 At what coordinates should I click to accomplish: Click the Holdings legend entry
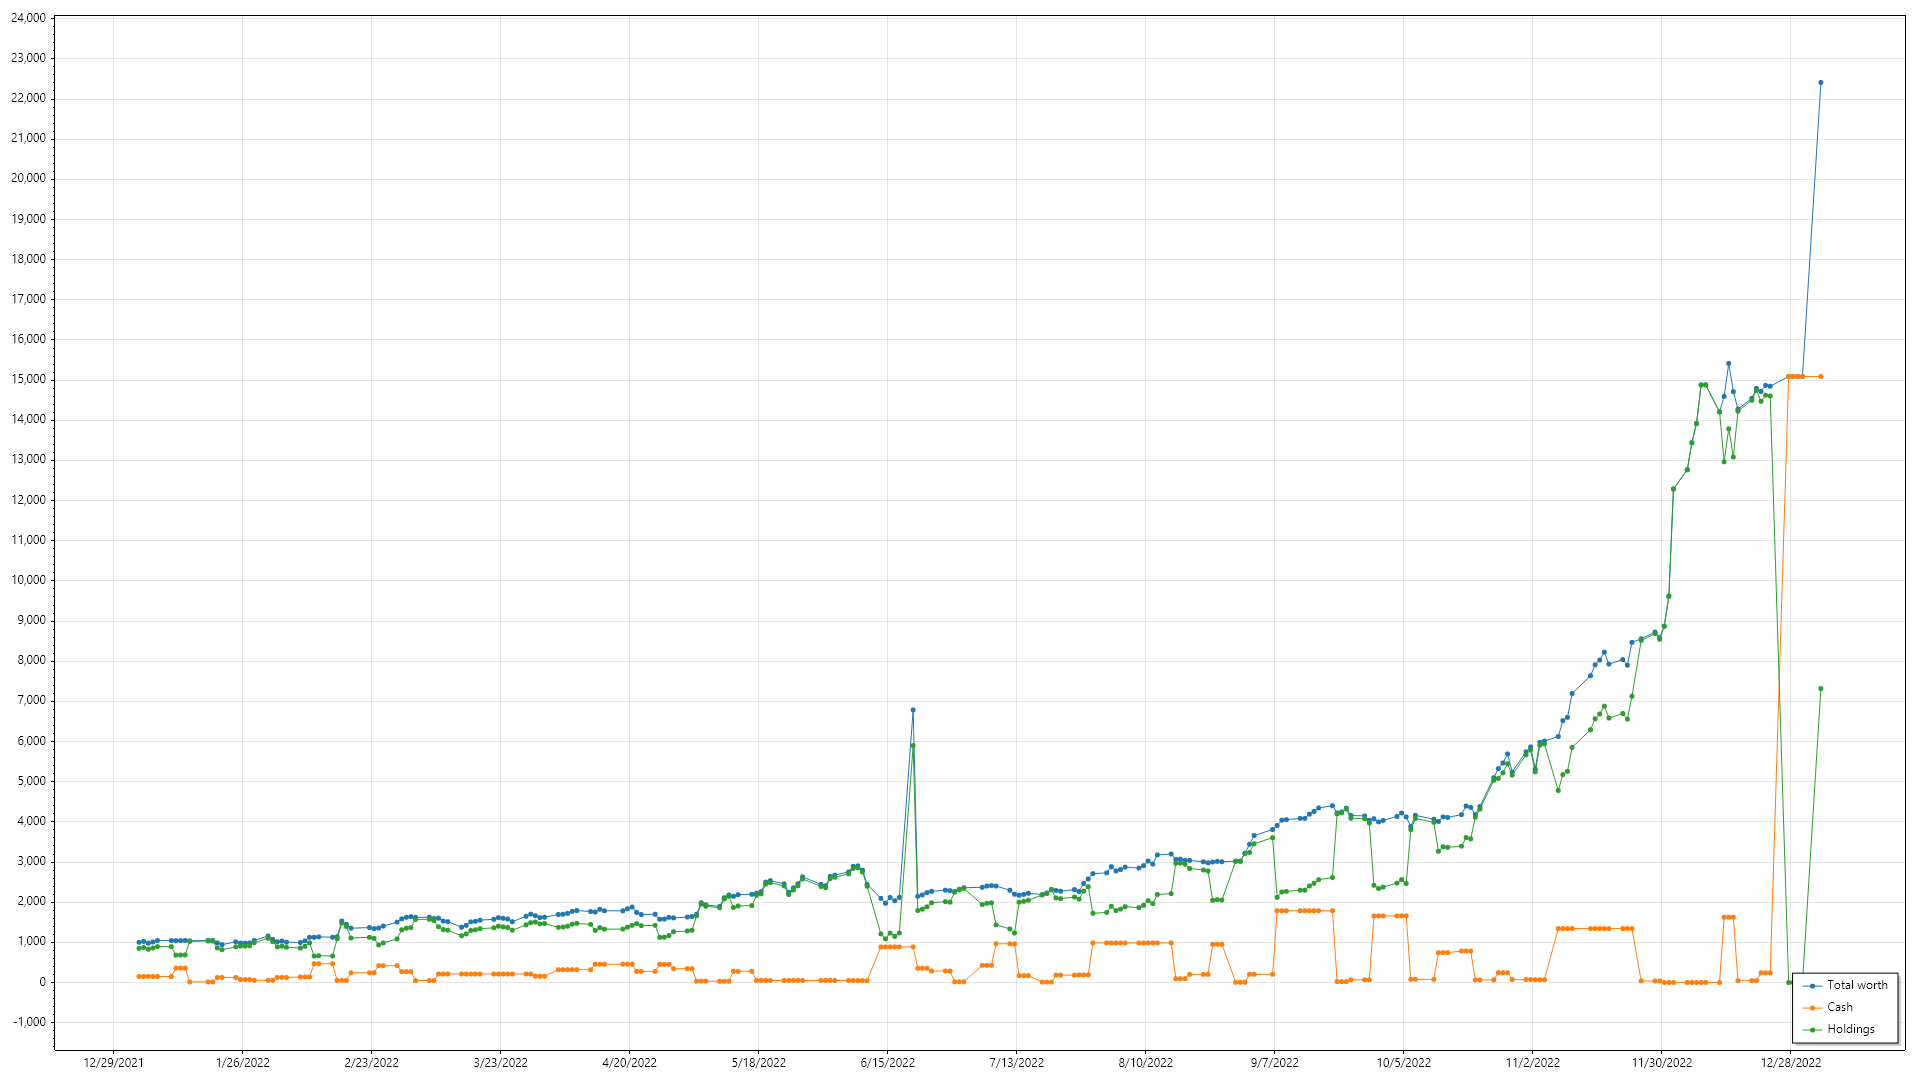pos(1851,1029)
